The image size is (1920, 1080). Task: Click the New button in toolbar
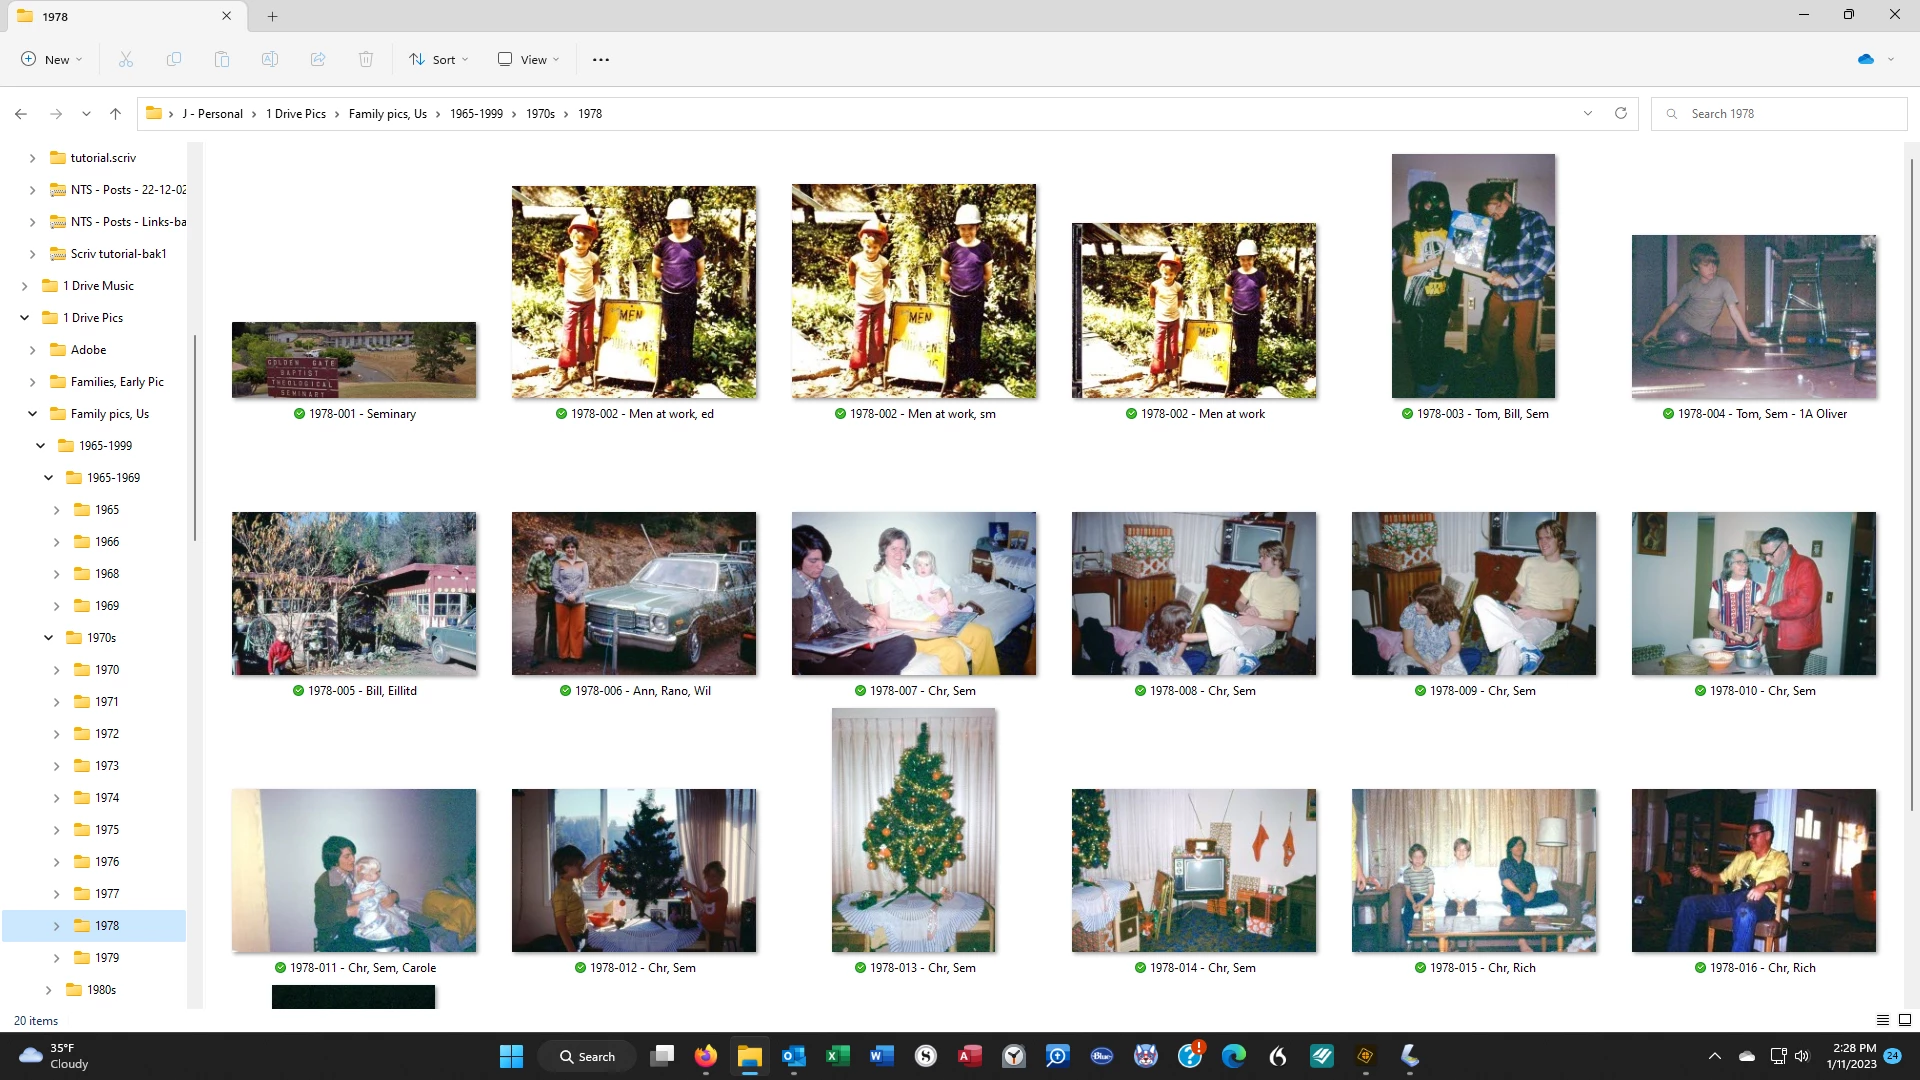(x=51, y=59)
